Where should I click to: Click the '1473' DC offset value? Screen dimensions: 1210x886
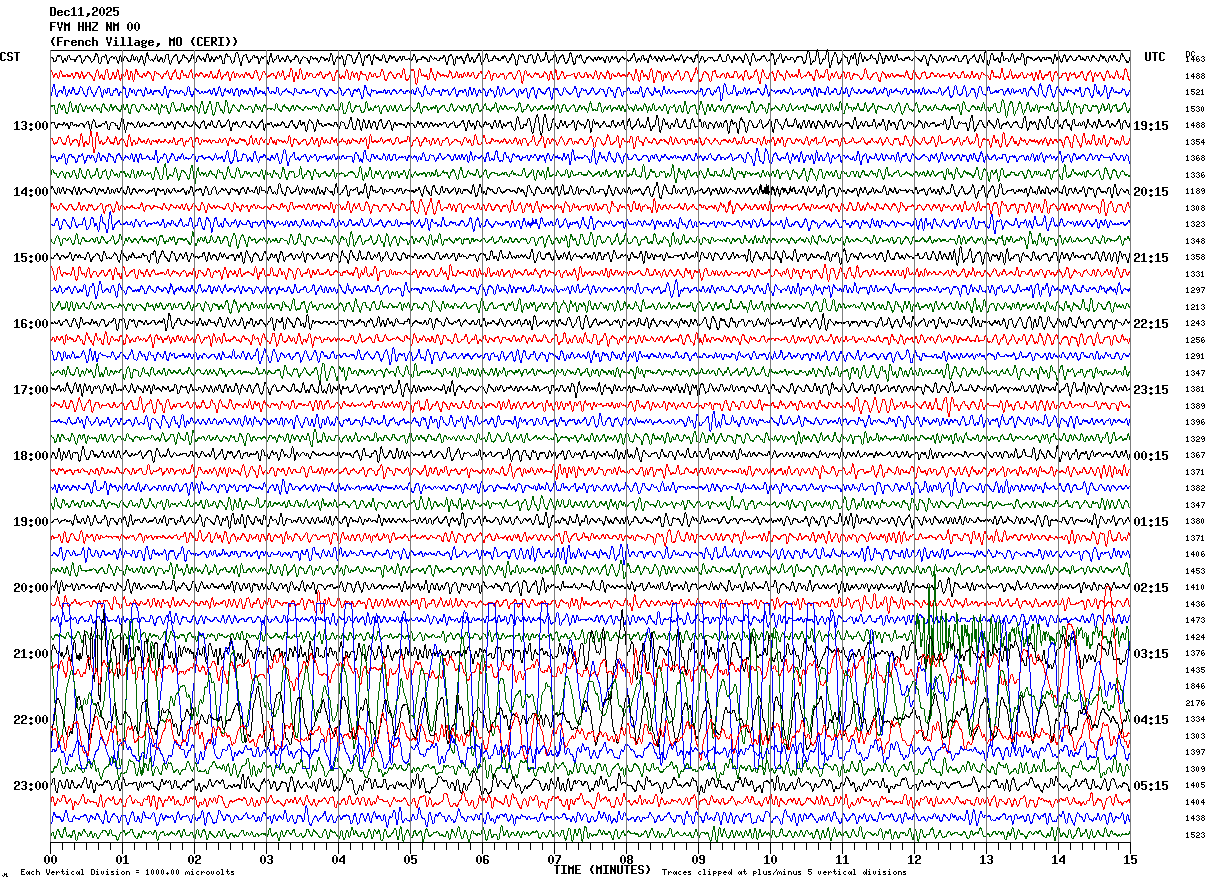click(1195, 621)
